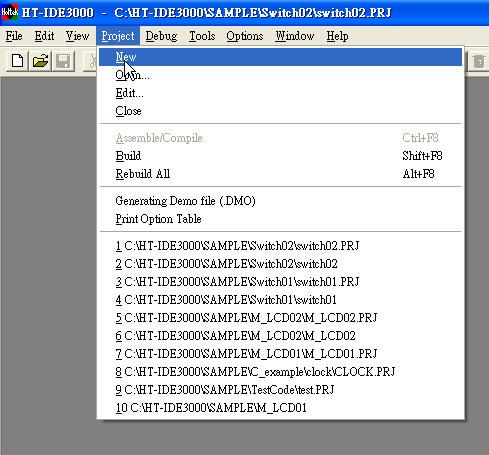Open recent item 2 Switch02\switch02

280,264
